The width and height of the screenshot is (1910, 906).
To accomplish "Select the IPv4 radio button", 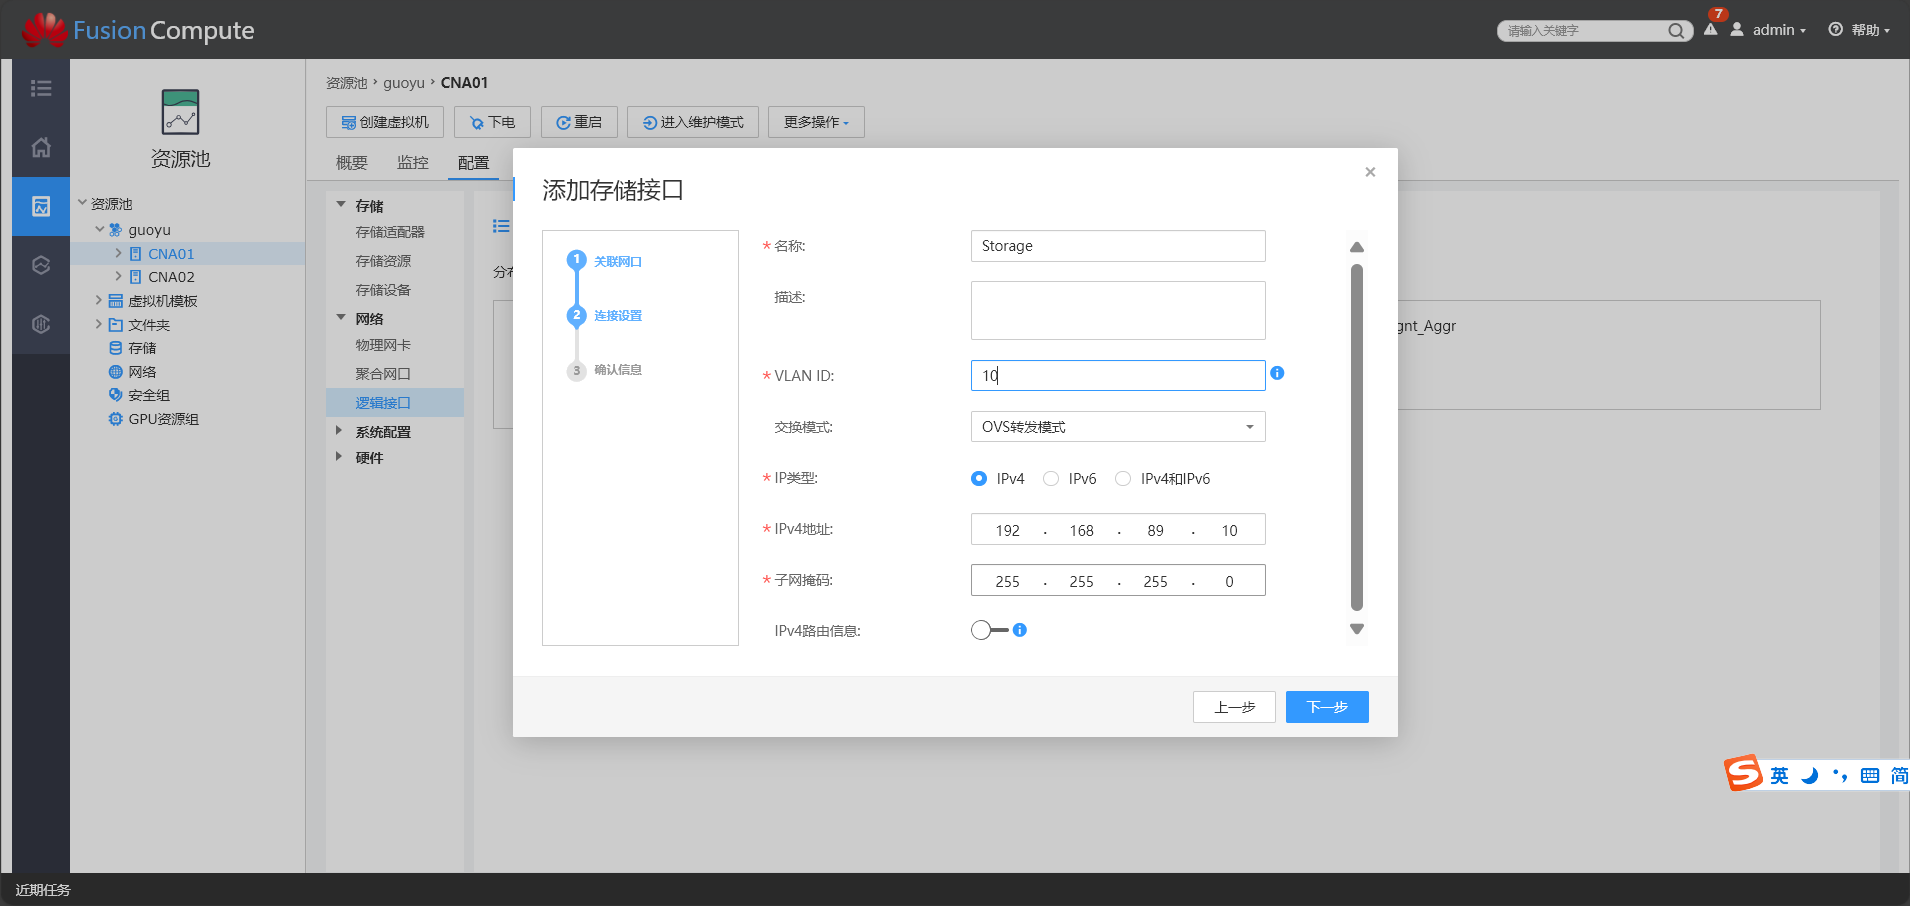I will [979, 479].
